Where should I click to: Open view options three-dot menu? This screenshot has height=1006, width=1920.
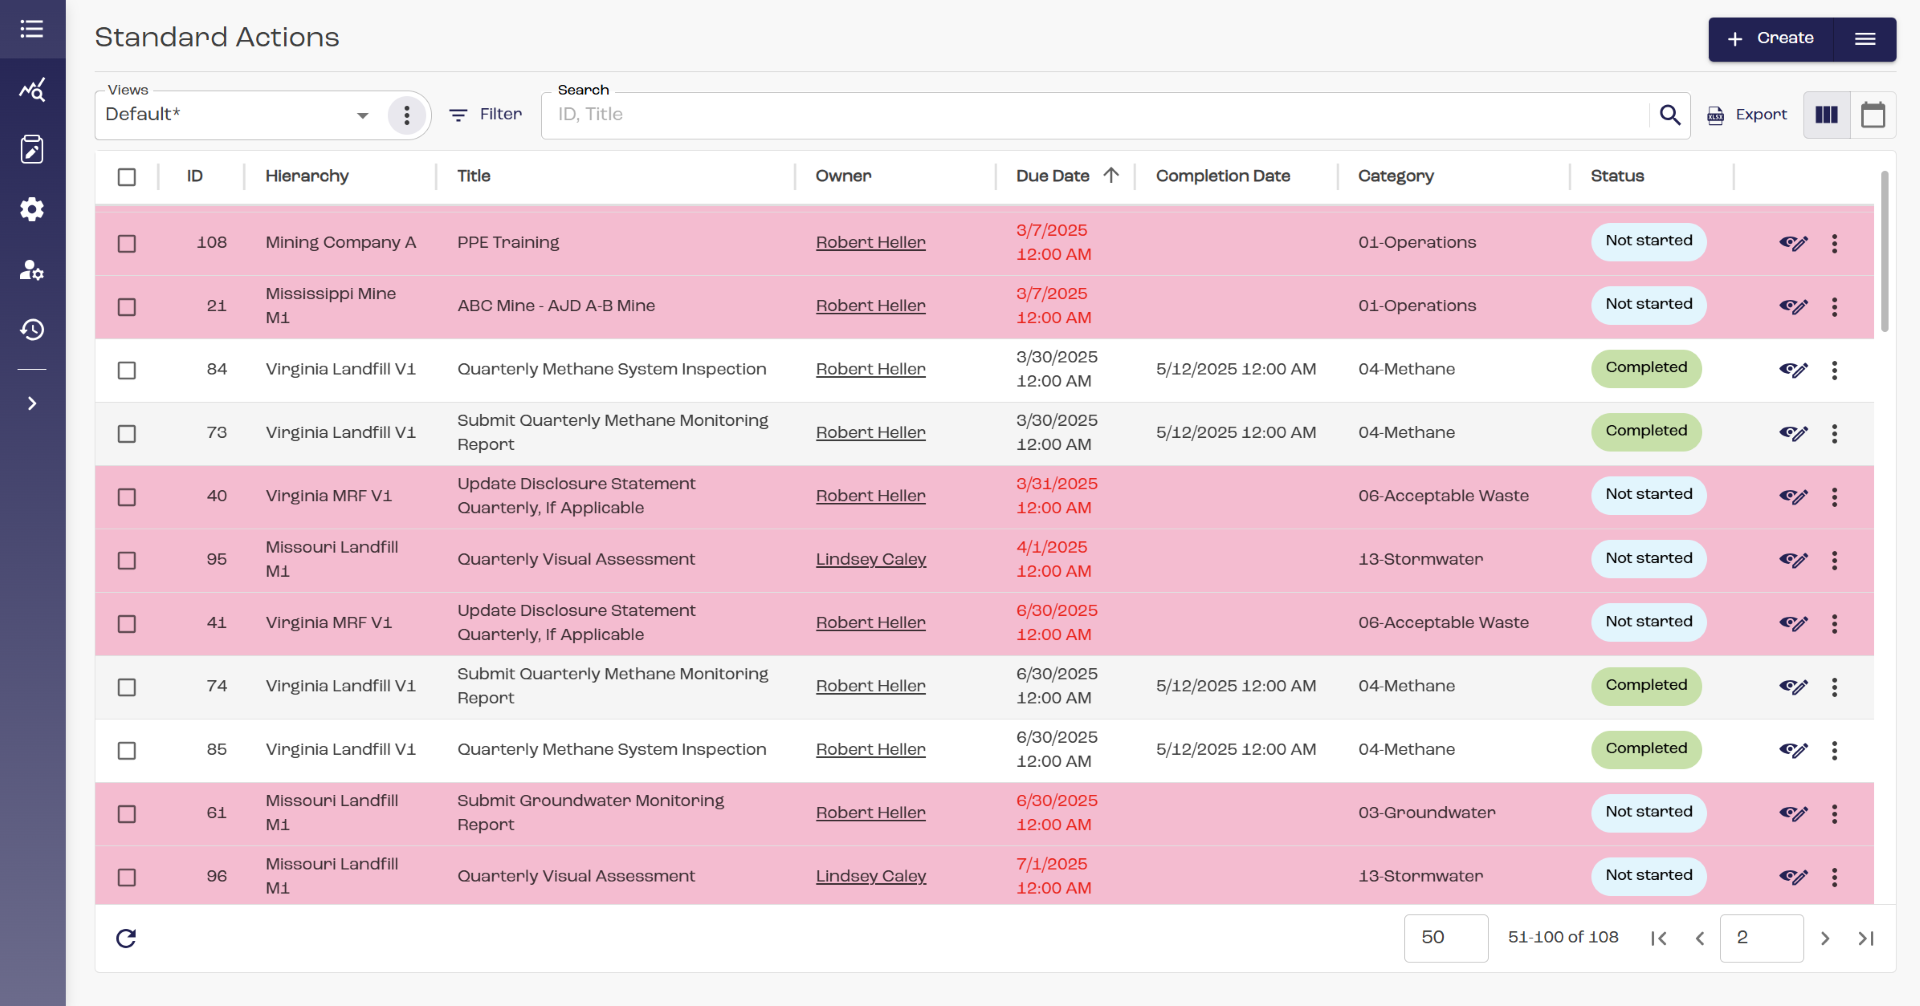[406, 116]
